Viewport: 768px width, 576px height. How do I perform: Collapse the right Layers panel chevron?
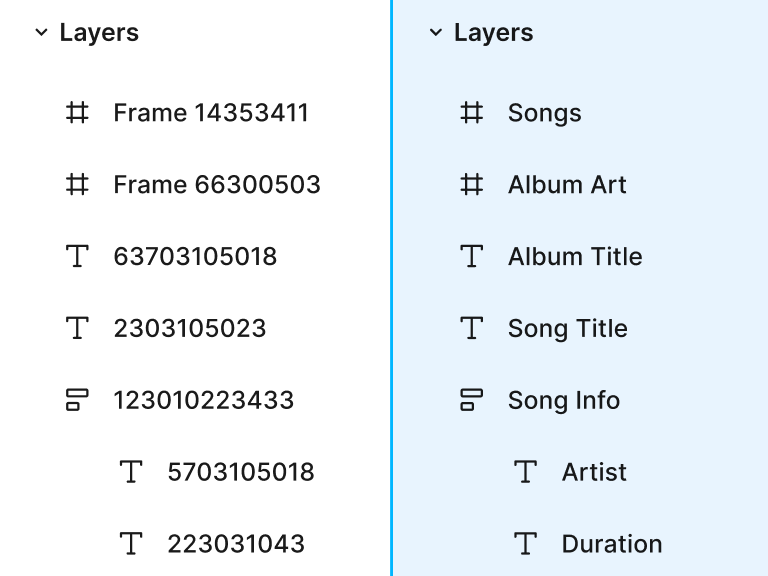tap(435, 33)
